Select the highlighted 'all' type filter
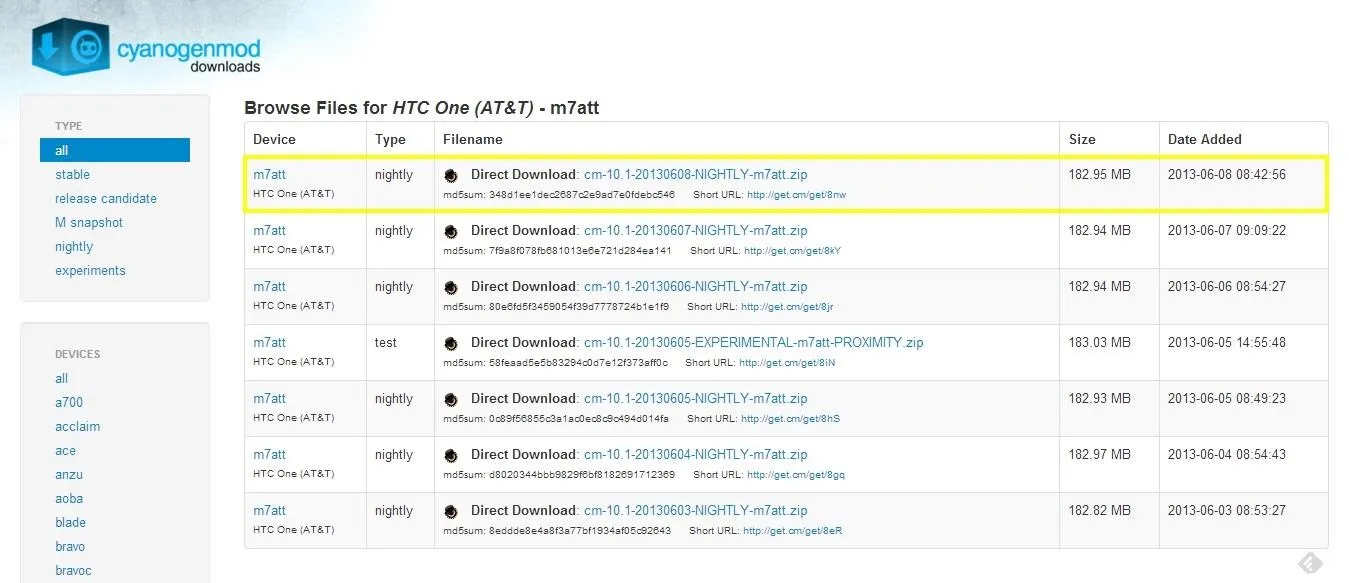 [115, 150]
